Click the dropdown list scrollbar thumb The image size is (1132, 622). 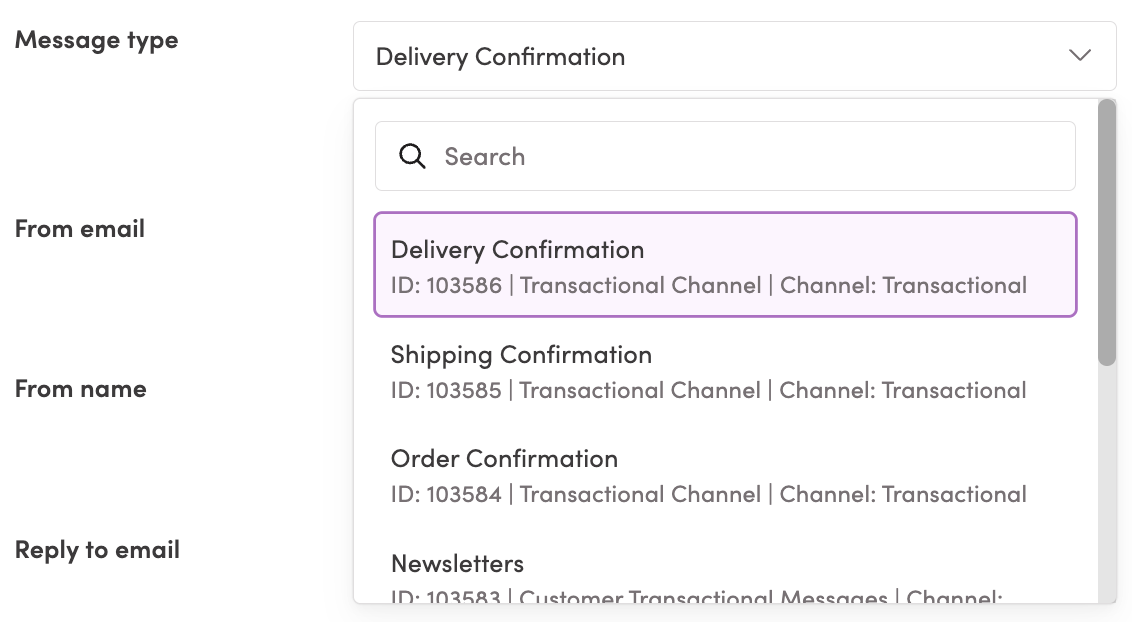[x=1106, y=232]
